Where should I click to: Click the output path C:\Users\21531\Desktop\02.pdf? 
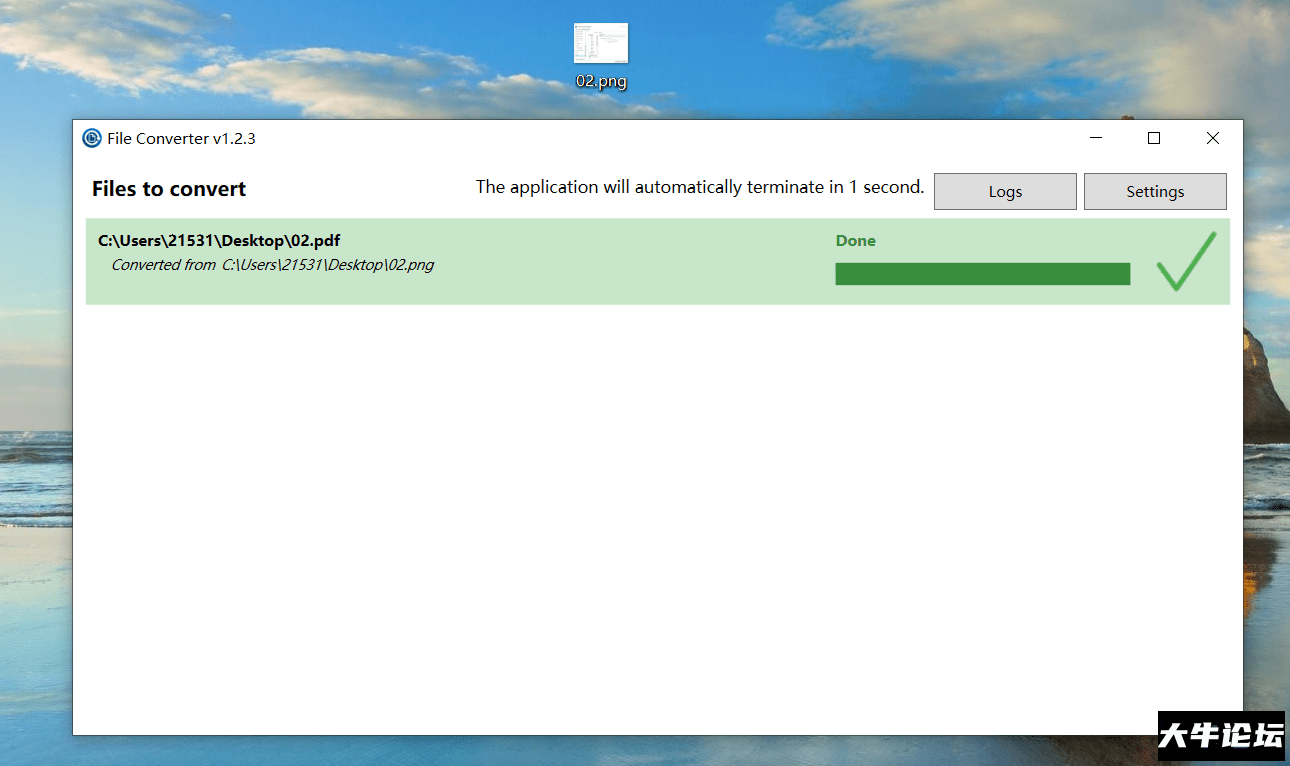coord(219,241)
